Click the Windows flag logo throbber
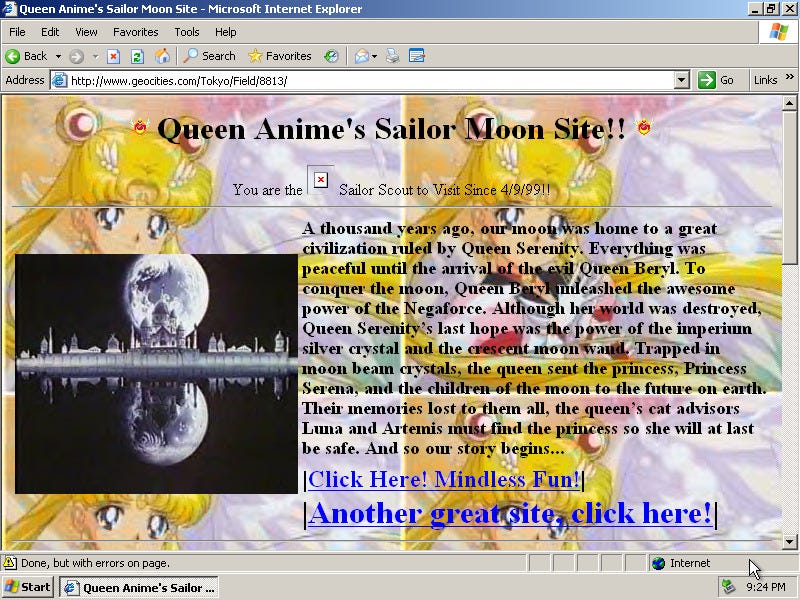Image resolution: width=800 pixels, height=600 pixels. pyautogui.click(x=779, y=32)
